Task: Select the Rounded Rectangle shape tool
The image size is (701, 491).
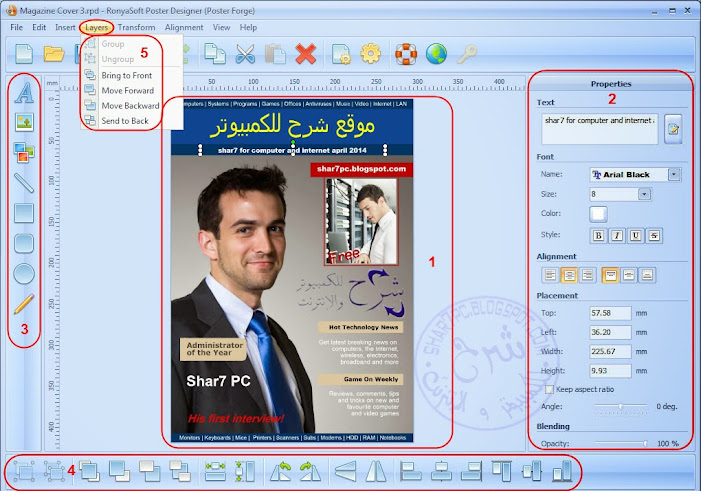Action: pos(24,244)
